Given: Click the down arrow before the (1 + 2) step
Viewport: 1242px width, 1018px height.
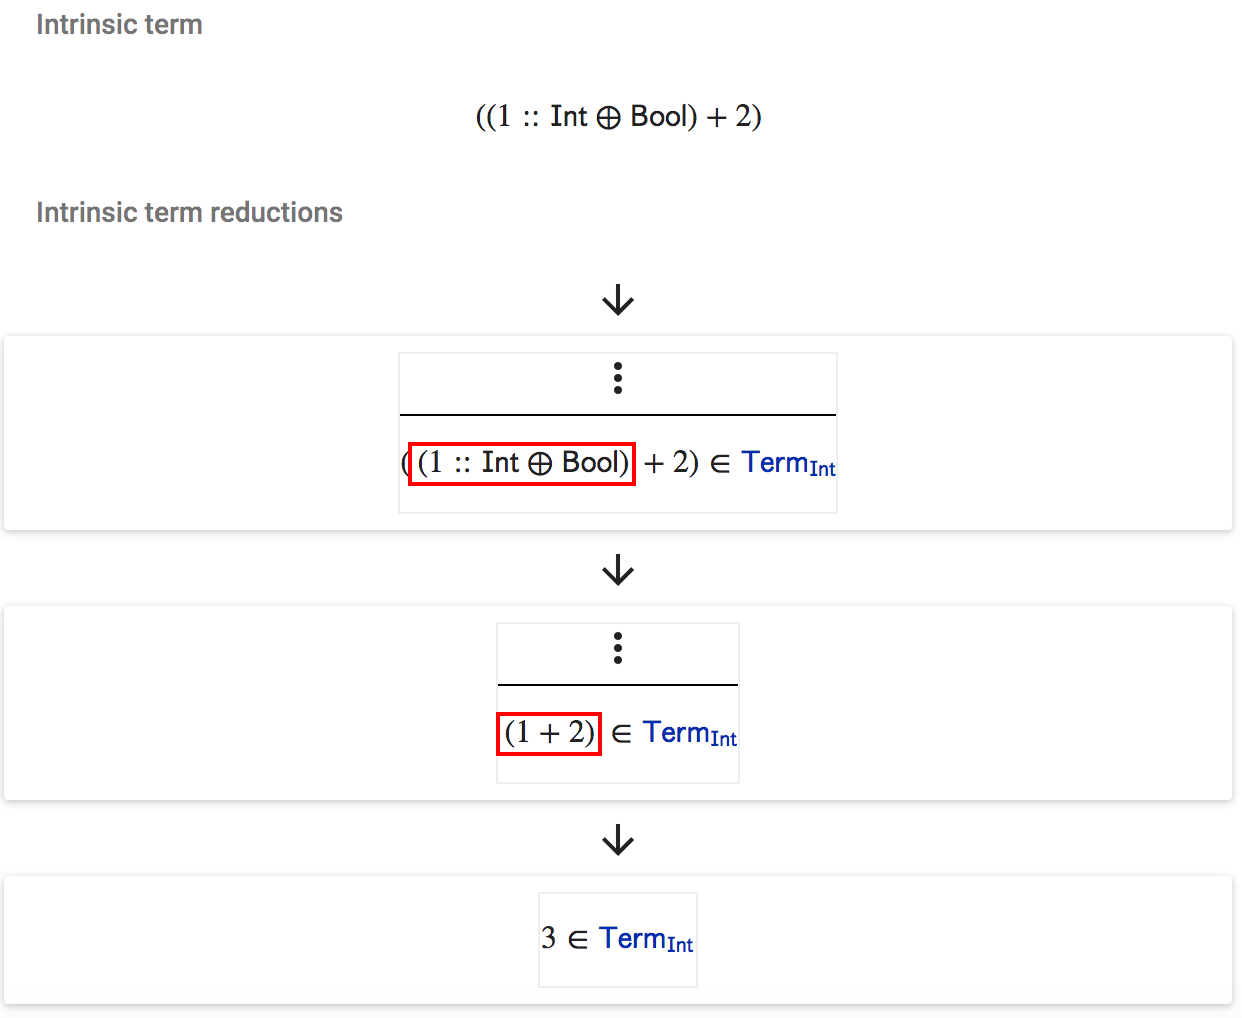Looking at the screenshot, I should [x=618, y=570].
